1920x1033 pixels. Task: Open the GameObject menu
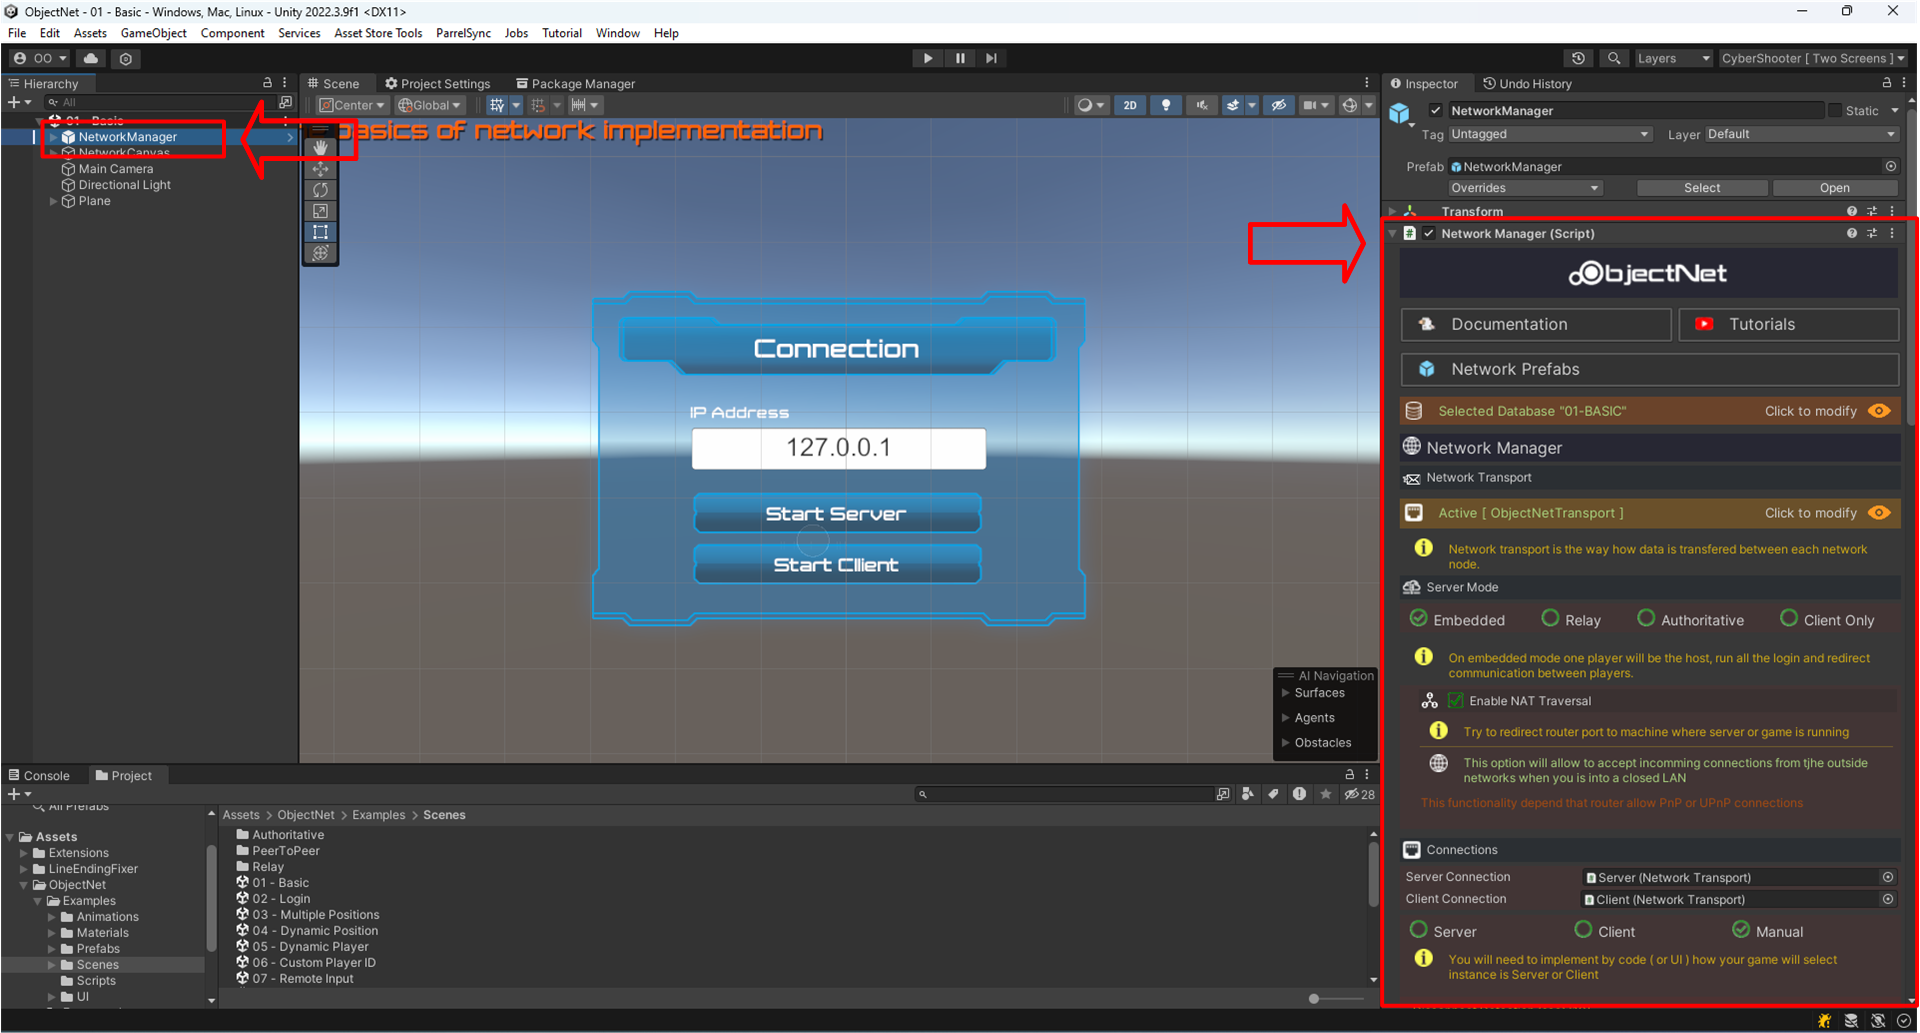pos(153,33)
